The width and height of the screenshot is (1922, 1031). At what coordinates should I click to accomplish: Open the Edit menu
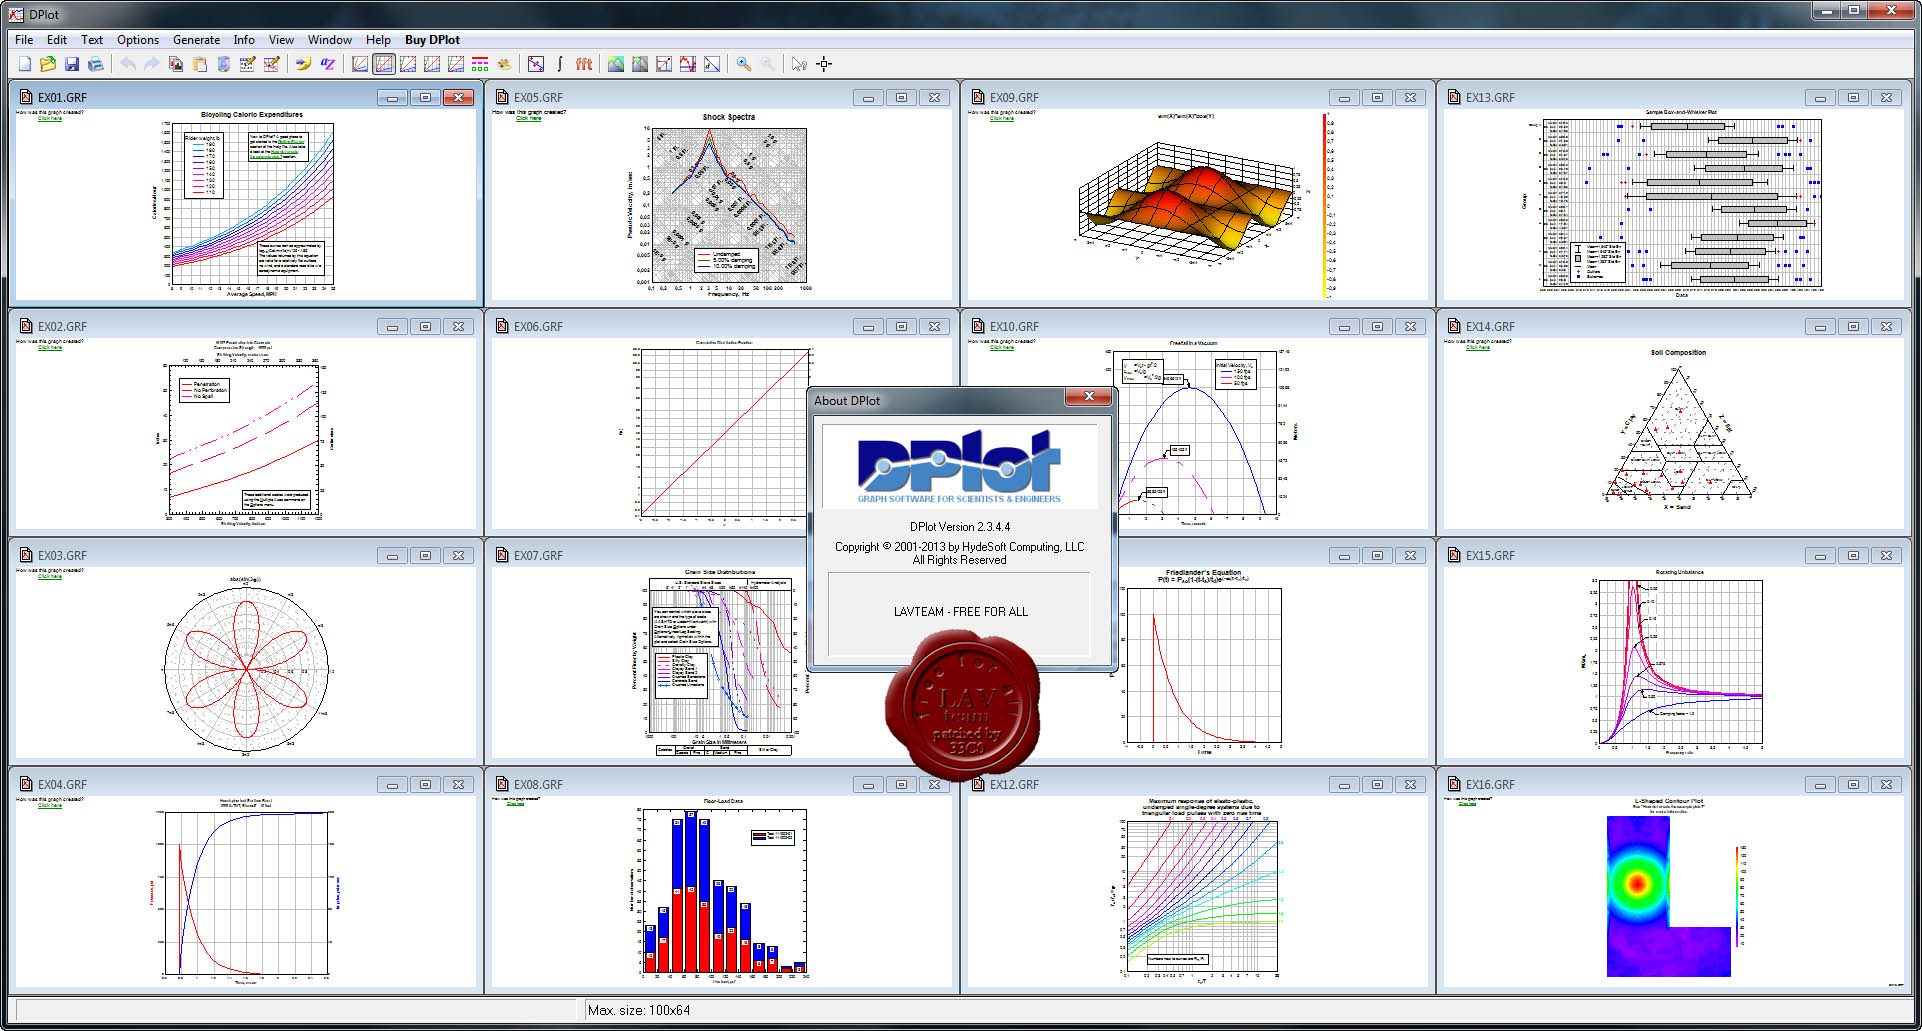(x=57, y=40)
